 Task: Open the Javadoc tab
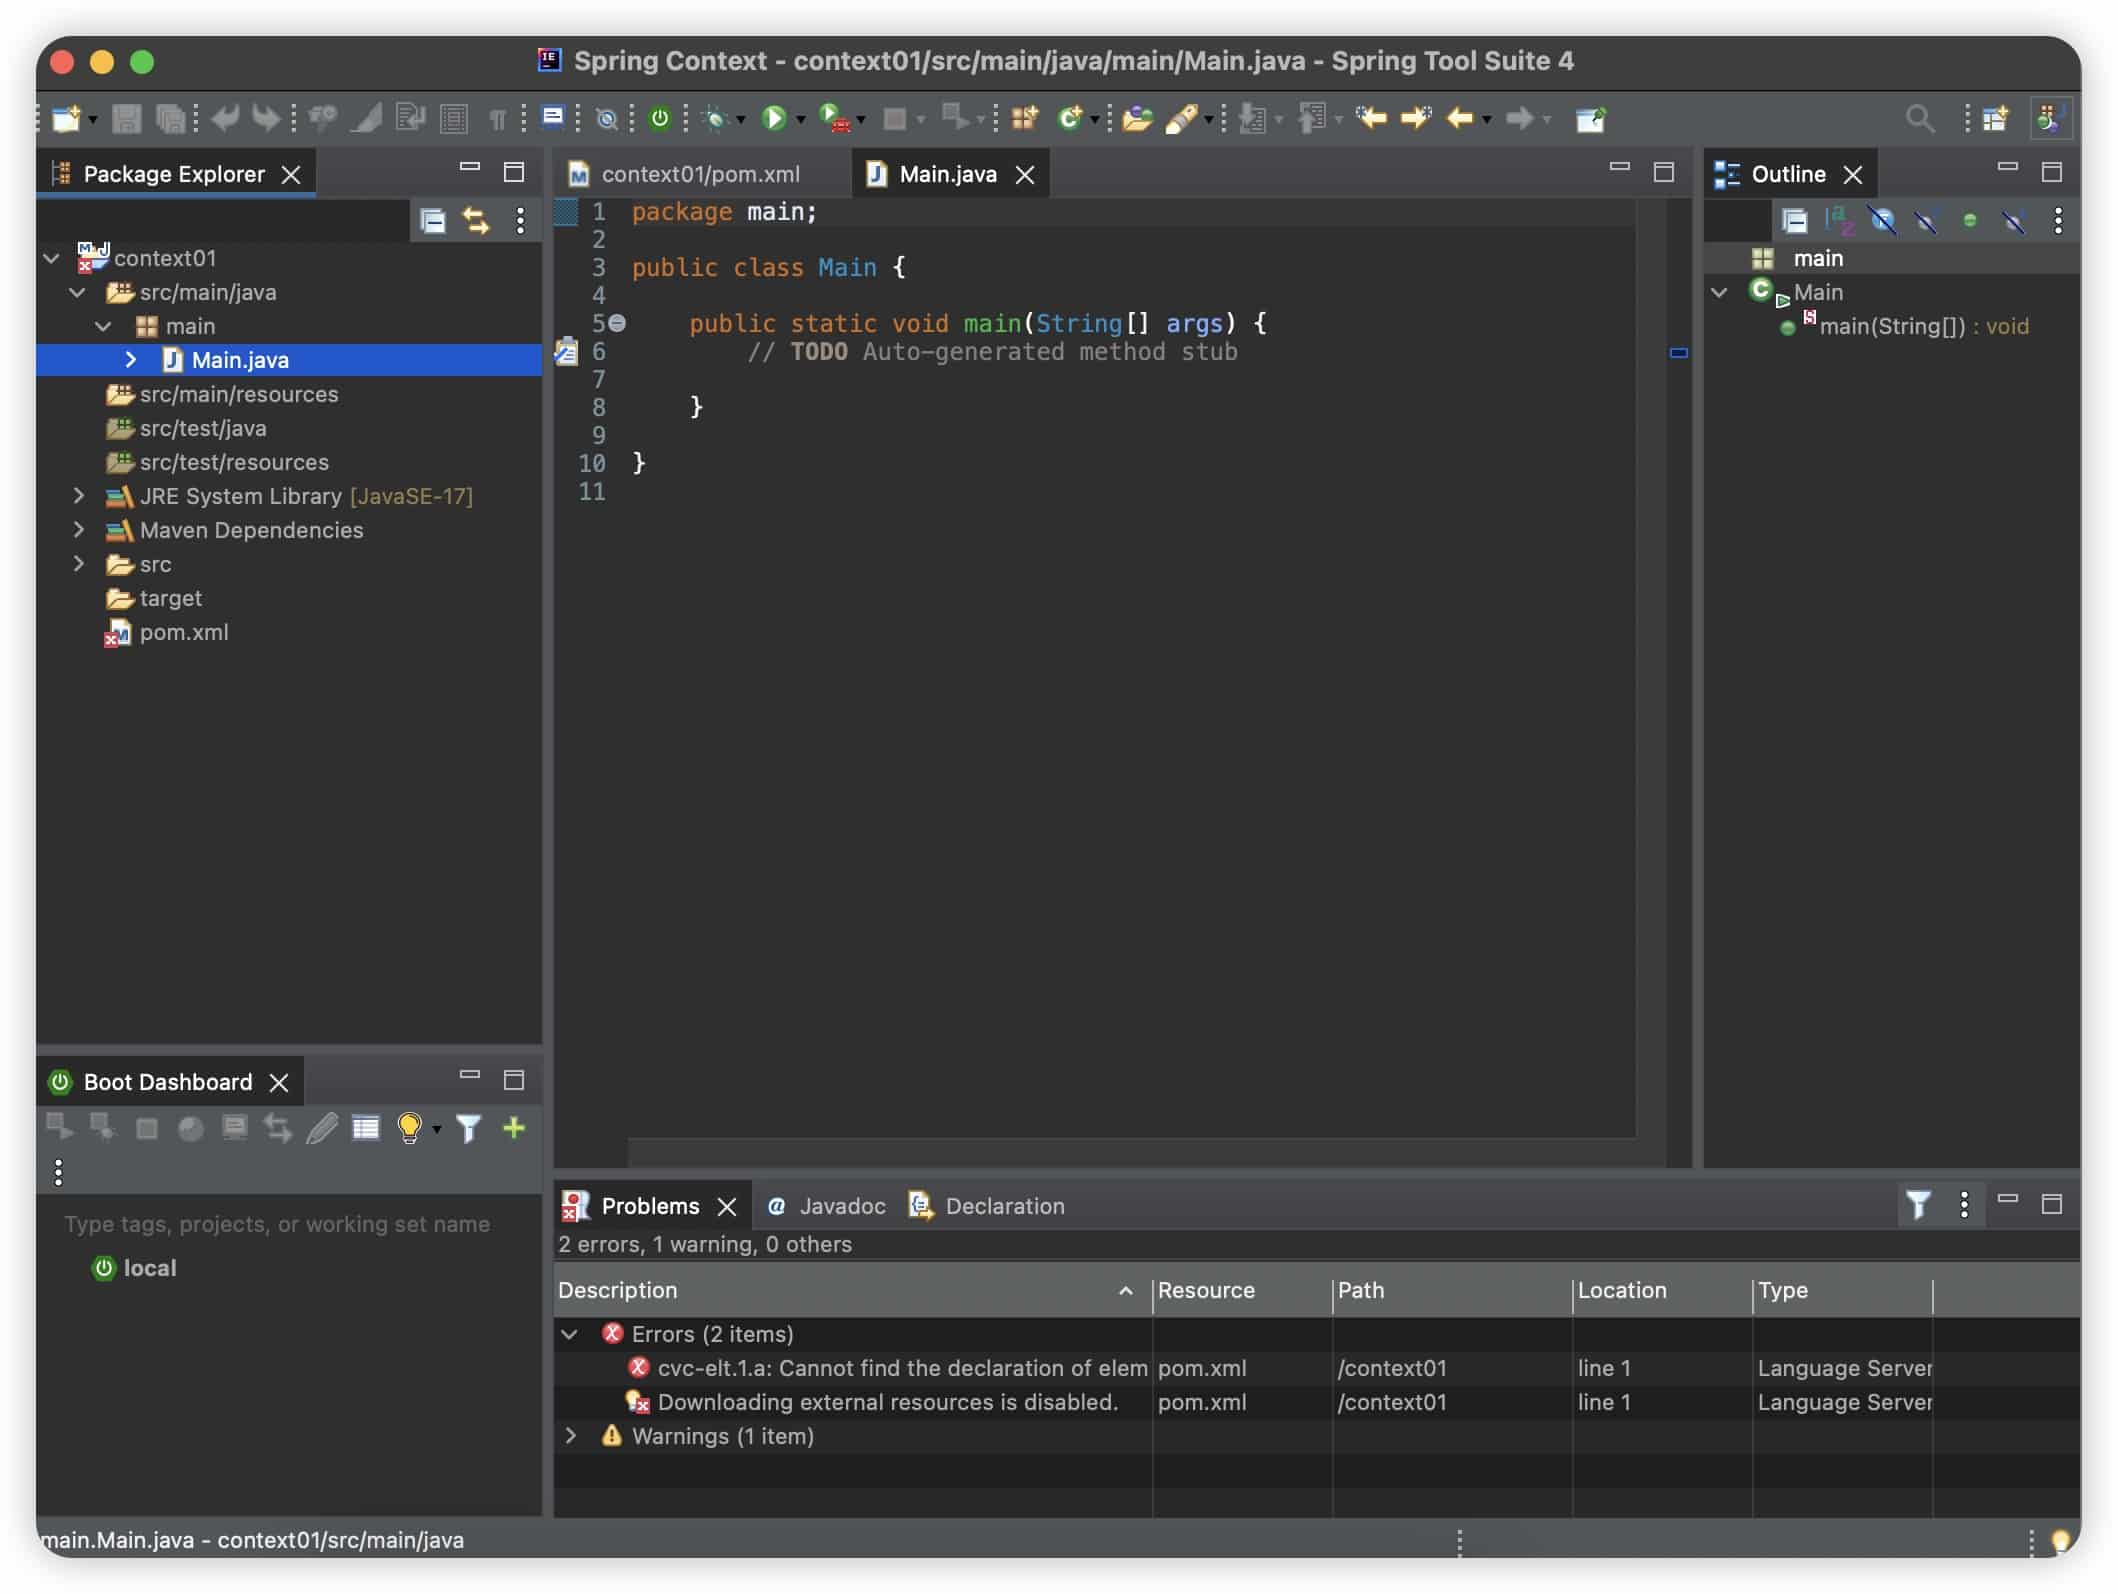[x=826, y=1206]
